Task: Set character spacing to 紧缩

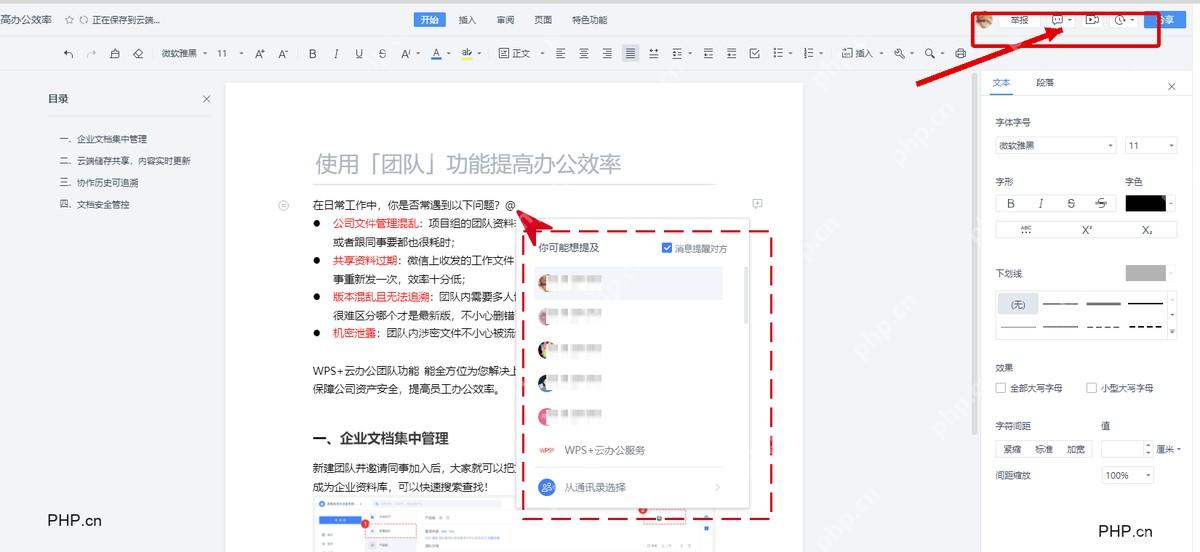Action: [1013, 450]
